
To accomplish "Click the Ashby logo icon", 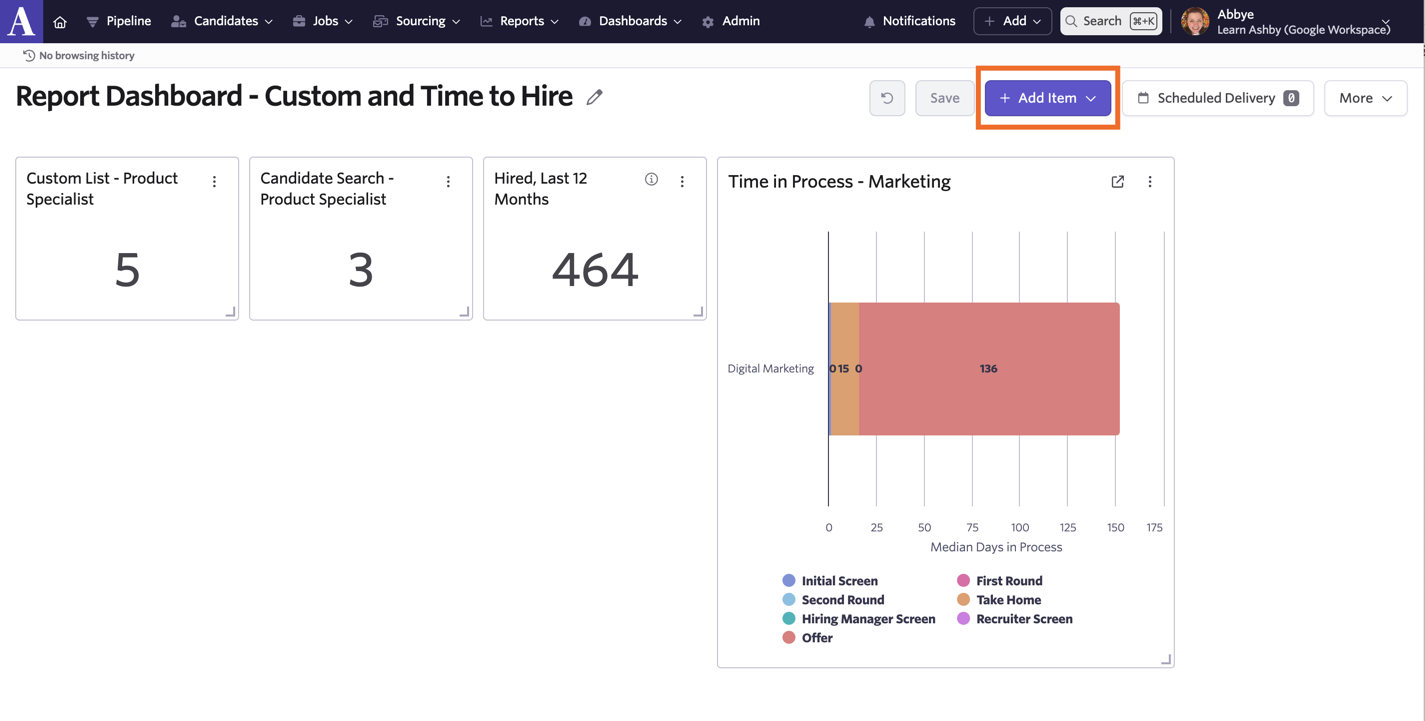I will pyautogui.click(x=21, y=21).
